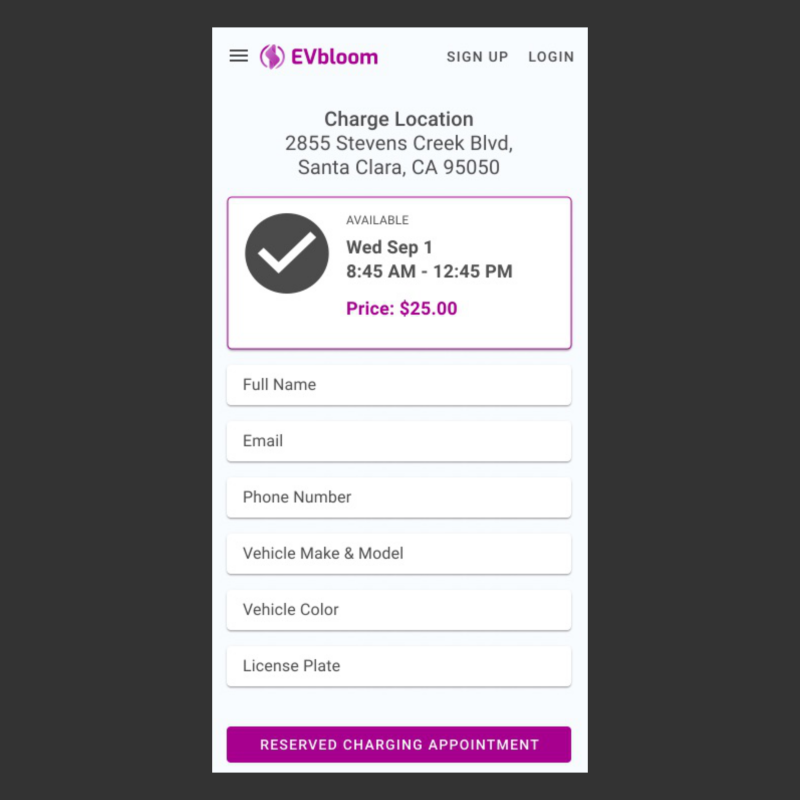Select the Wed Sep 1 date text

pos(389,247)
